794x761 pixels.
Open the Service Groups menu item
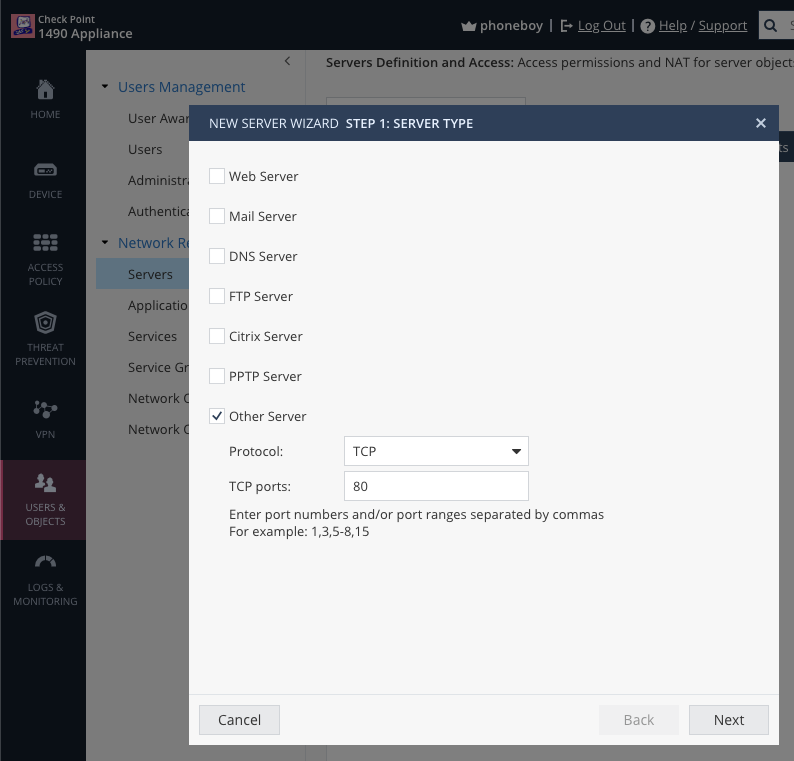[x=158, y=367]
